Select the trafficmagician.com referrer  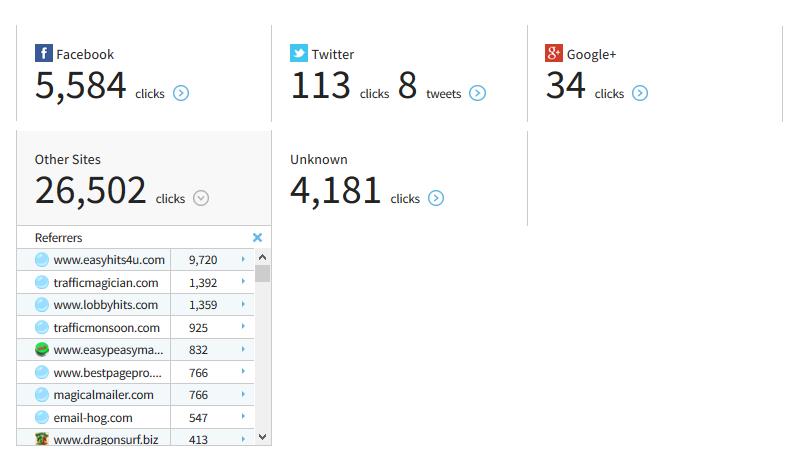point(105,283)
